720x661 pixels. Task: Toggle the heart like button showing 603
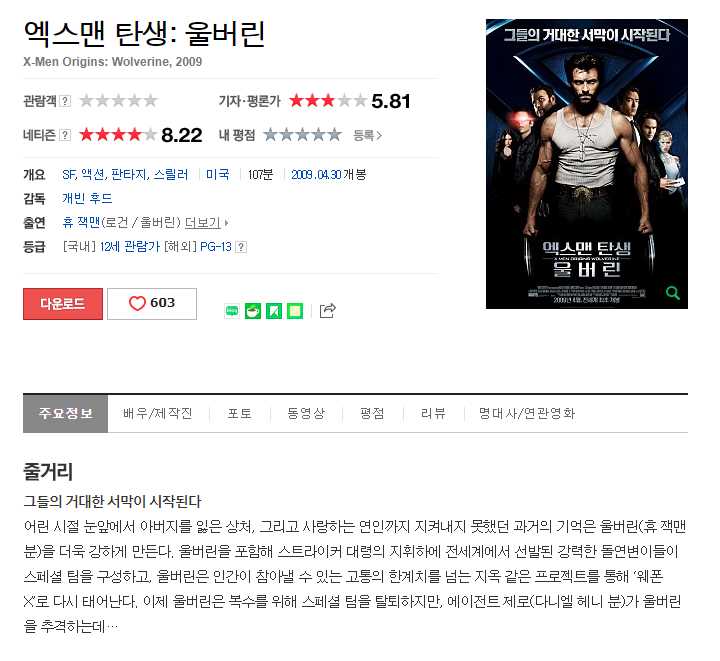[x=152, y=303]
